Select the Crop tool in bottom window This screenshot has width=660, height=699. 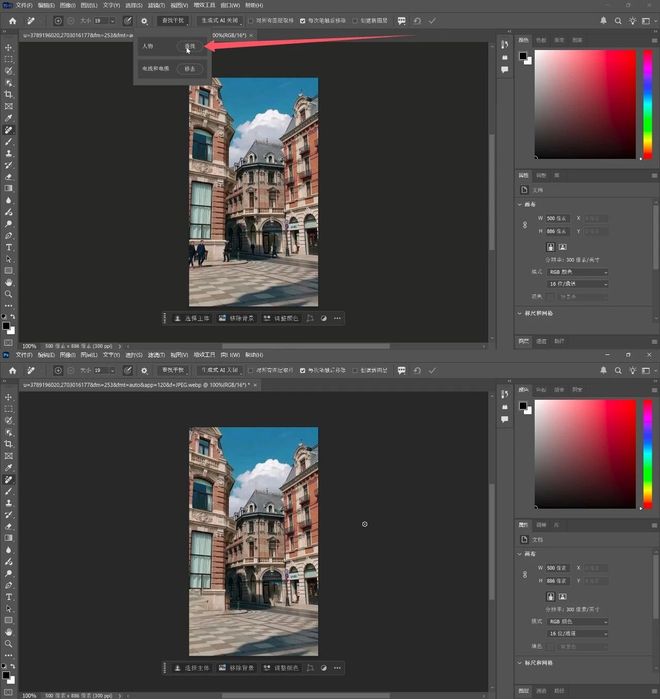pos(8,444)
